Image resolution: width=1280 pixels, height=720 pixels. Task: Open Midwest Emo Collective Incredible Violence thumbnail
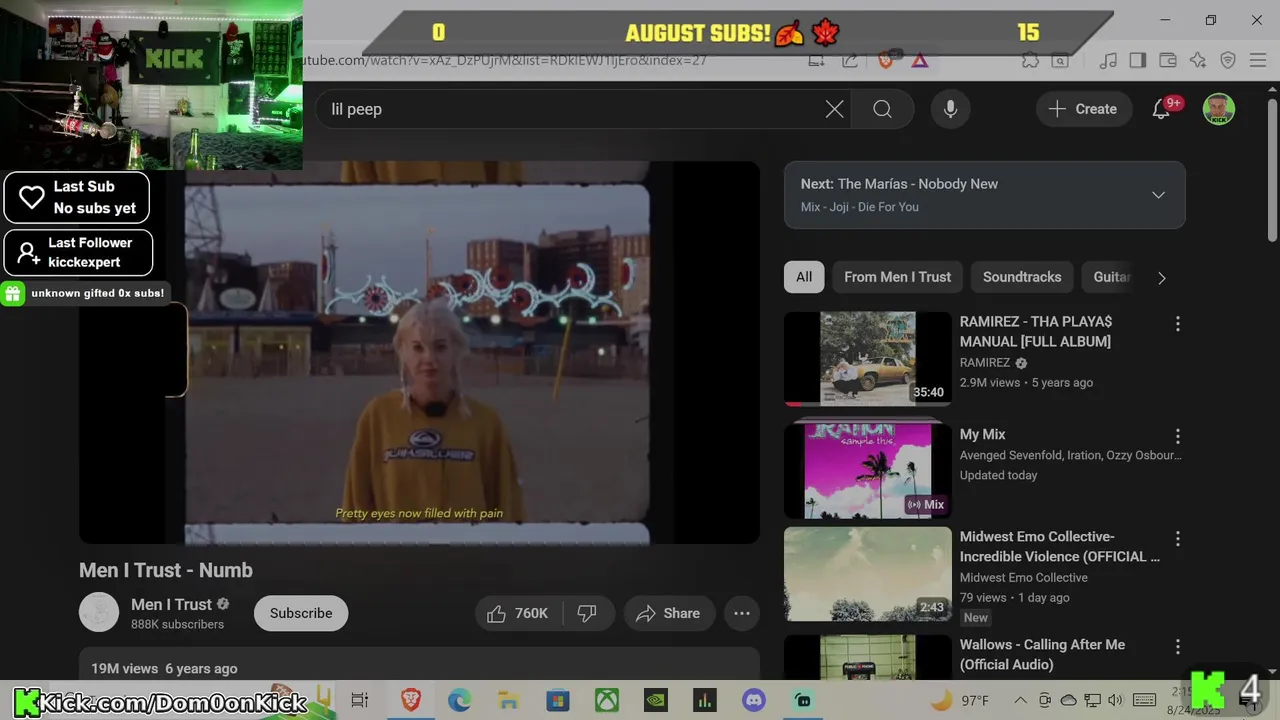pos(868,574)
